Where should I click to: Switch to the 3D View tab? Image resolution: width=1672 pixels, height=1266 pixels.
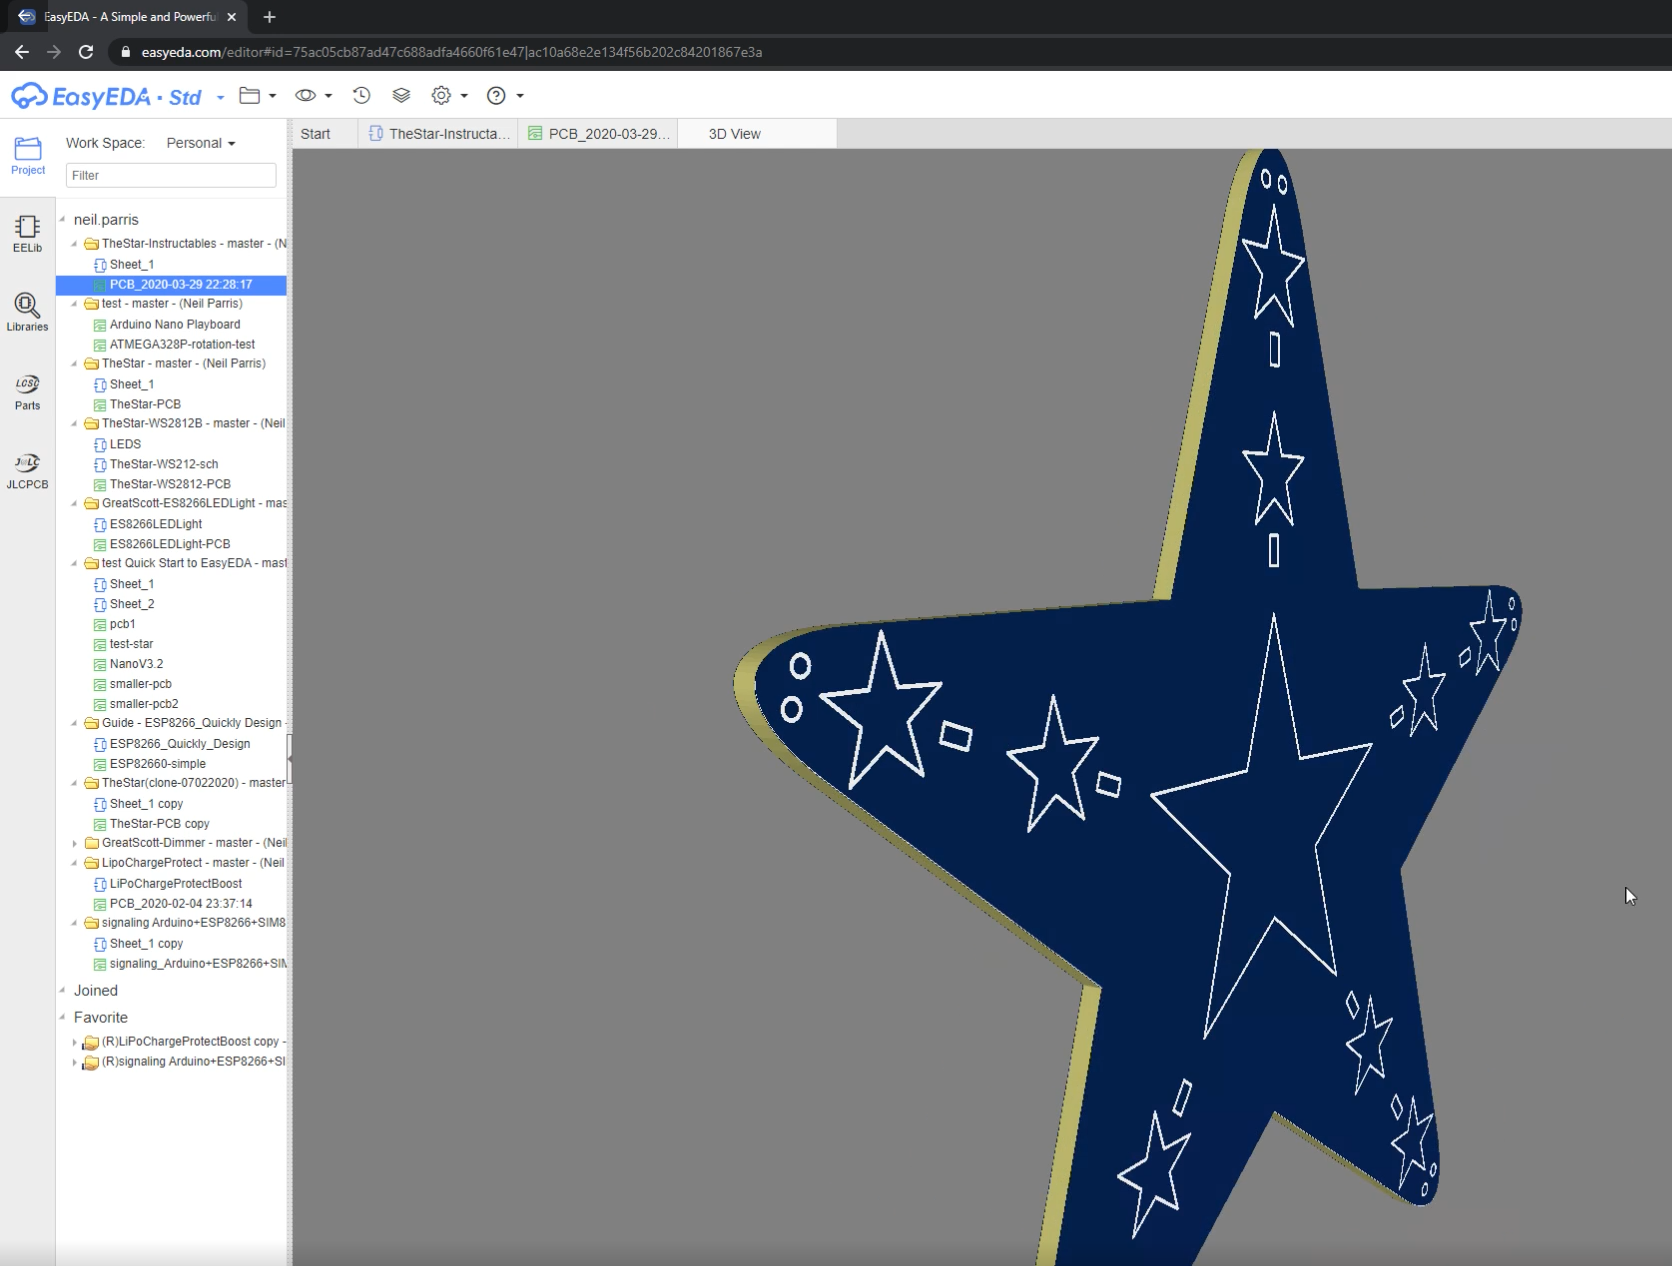(x=733, y=133)
